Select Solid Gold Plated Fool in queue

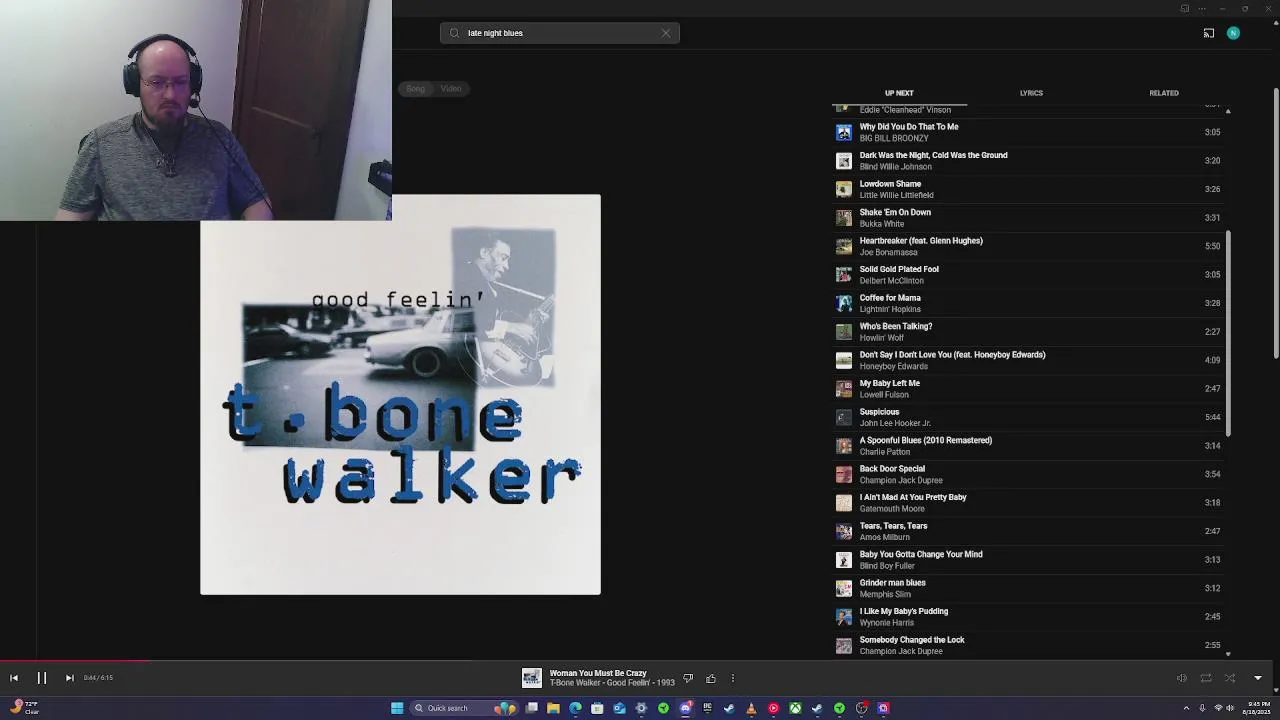point(1028,275)
